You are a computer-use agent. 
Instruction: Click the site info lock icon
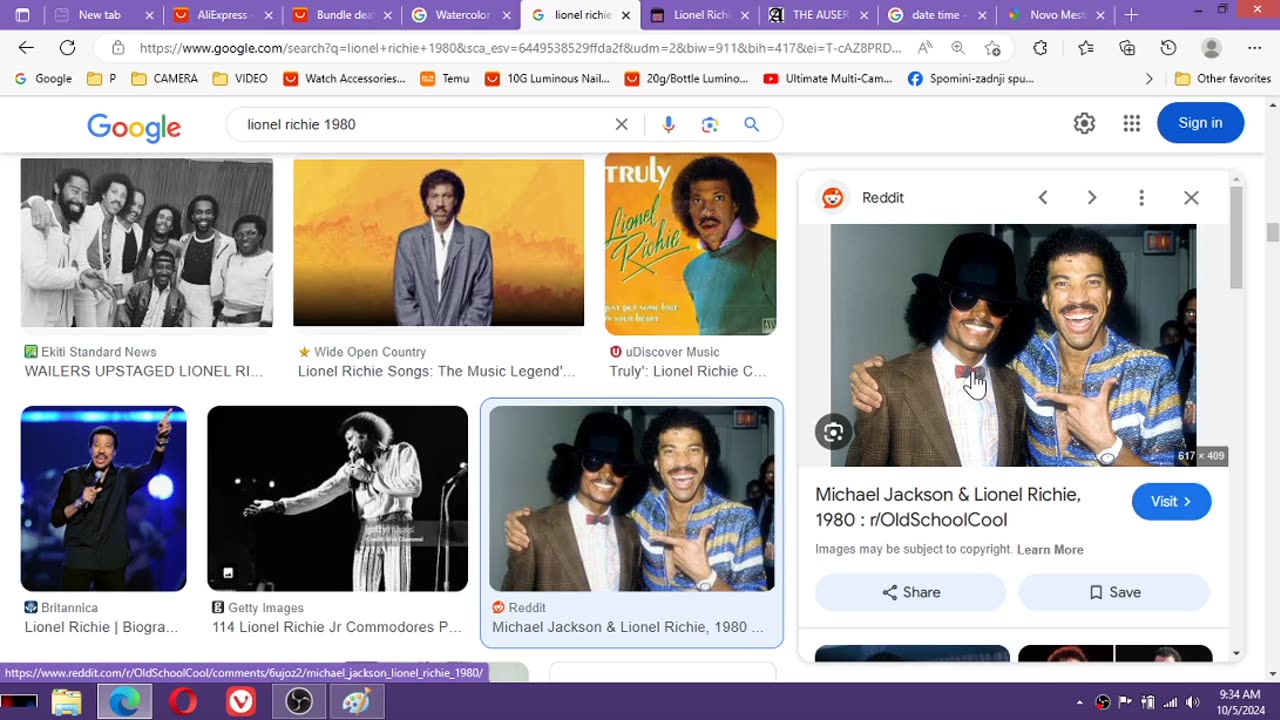pos(118,48)
